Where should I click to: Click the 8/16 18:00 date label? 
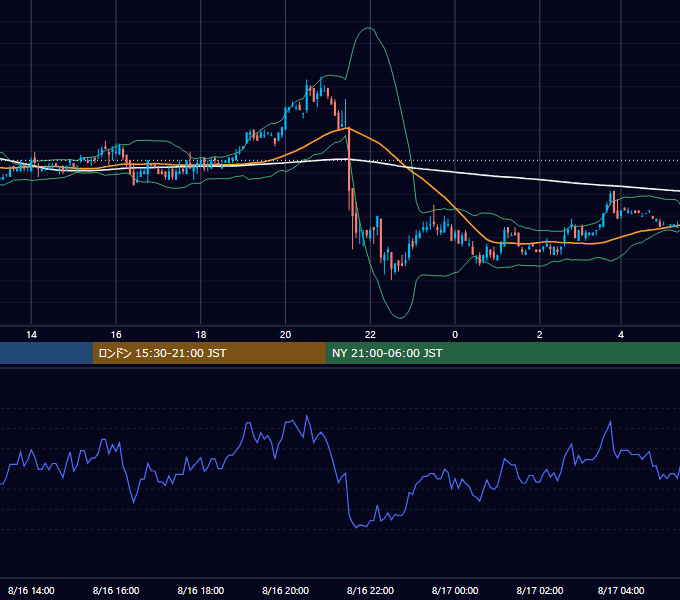(x=201, y=590)
